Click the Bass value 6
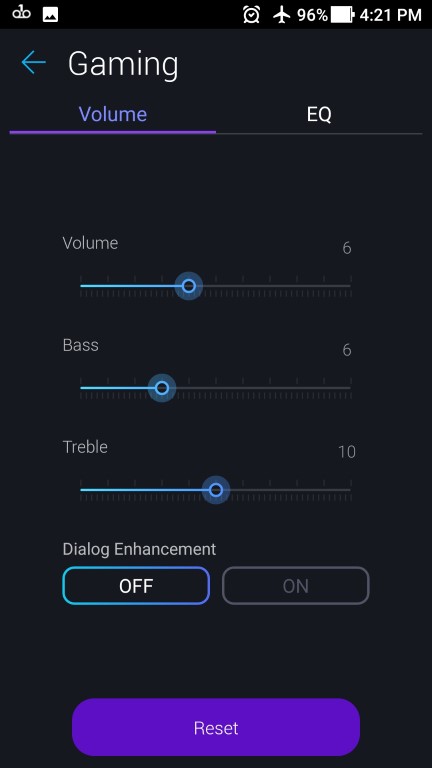 (347, 350)
